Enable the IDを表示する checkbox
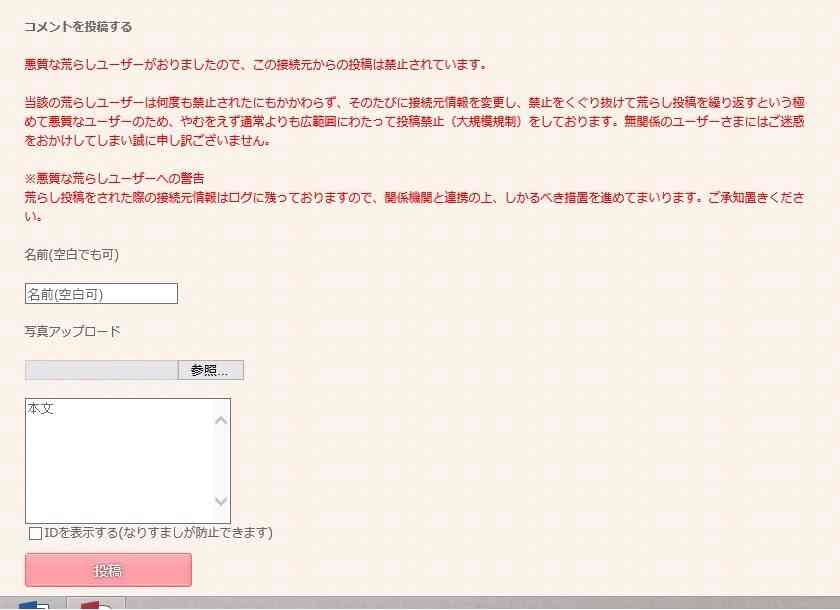Screen dimensions: 840x610 (x=35, y=533)
